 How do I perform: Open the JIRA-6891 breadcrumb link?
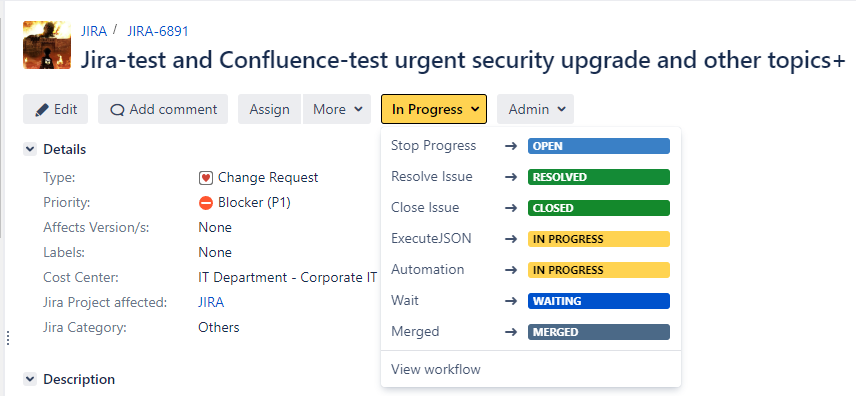(158, 31)
